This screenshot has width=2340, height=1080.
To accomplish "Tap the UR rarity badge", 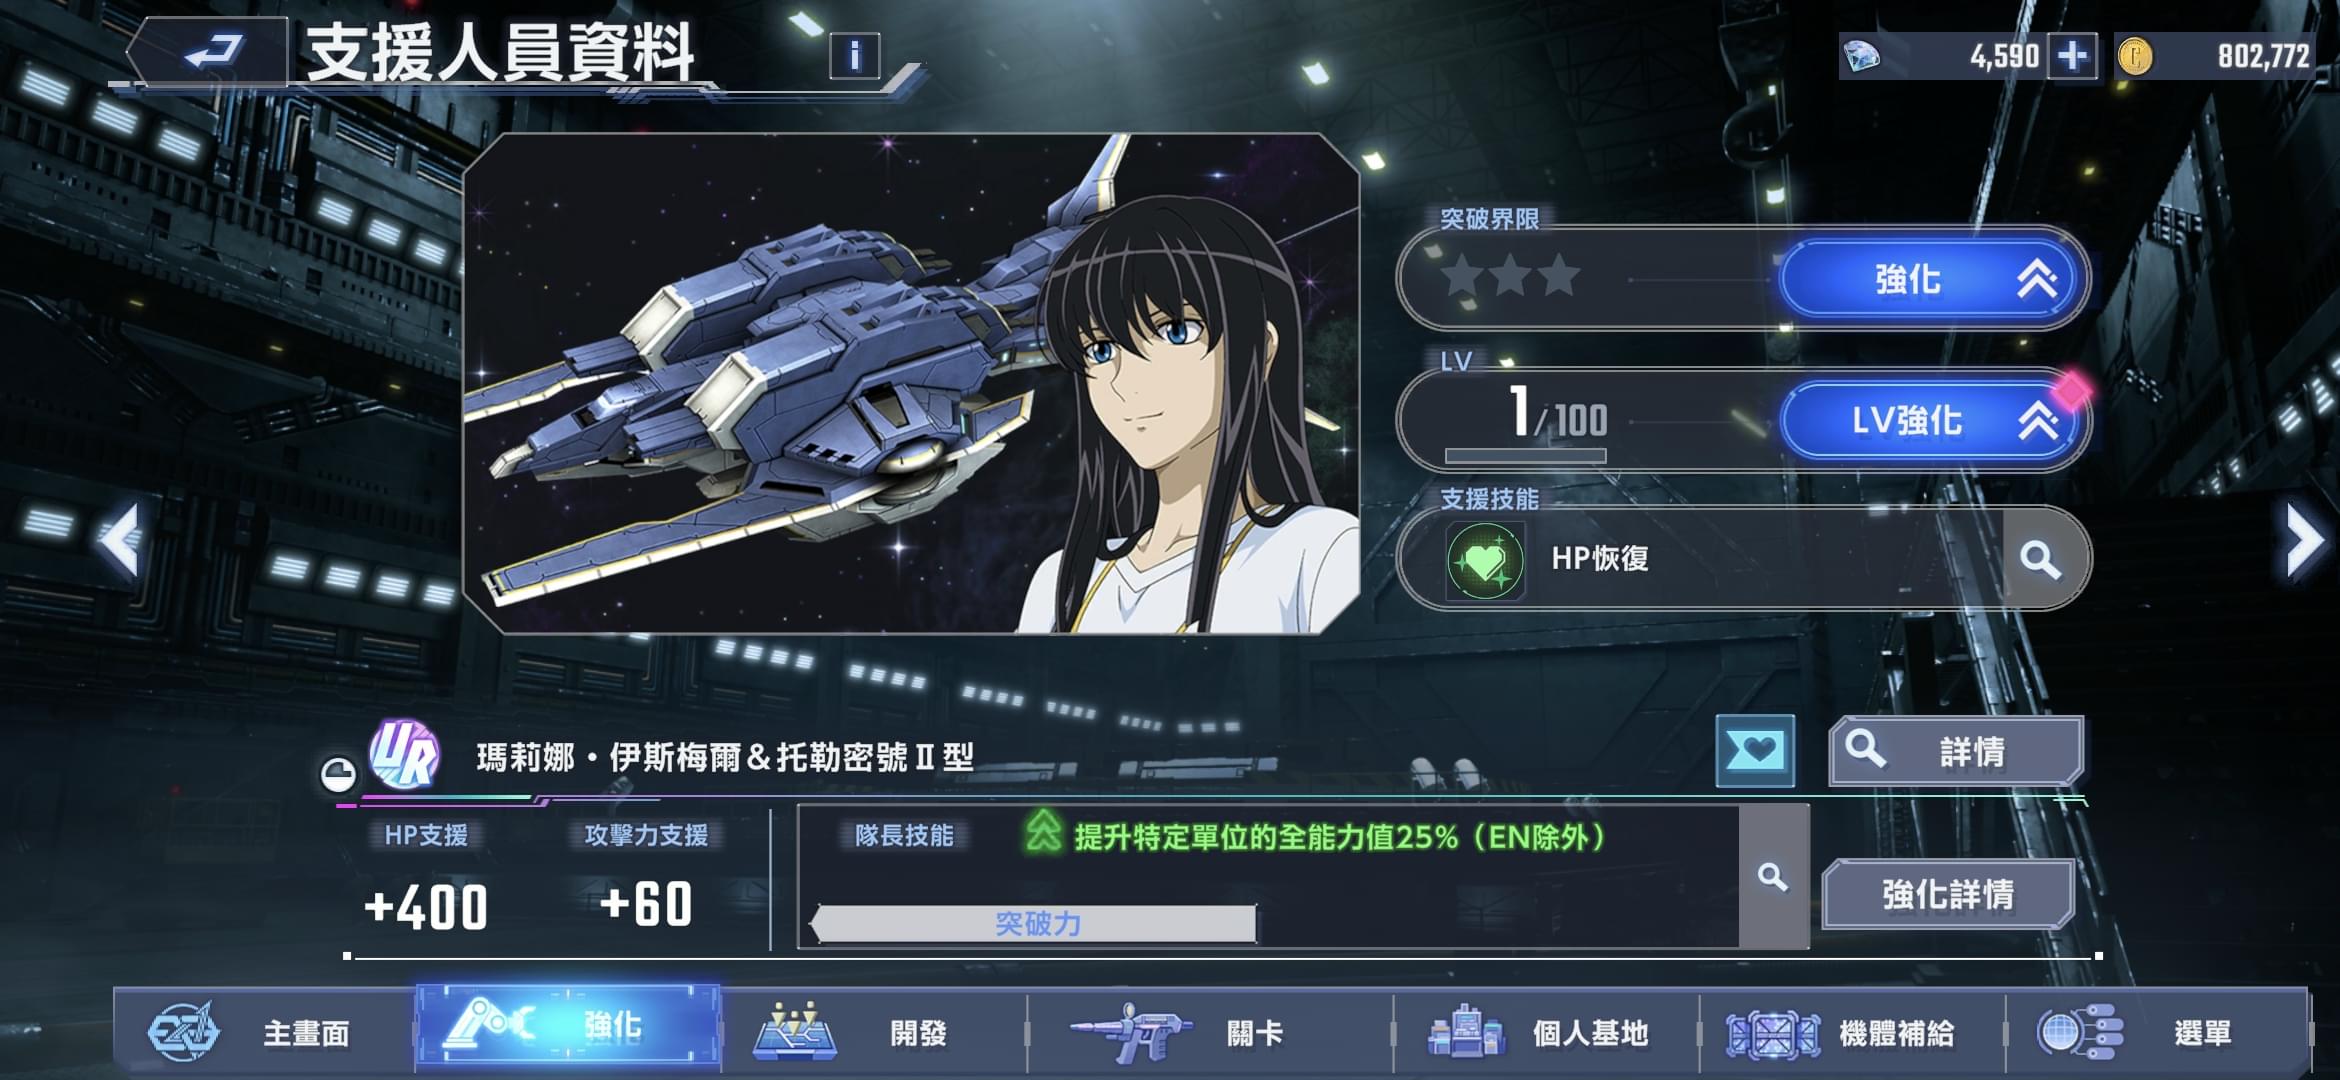I will click(x=404, y=755).
